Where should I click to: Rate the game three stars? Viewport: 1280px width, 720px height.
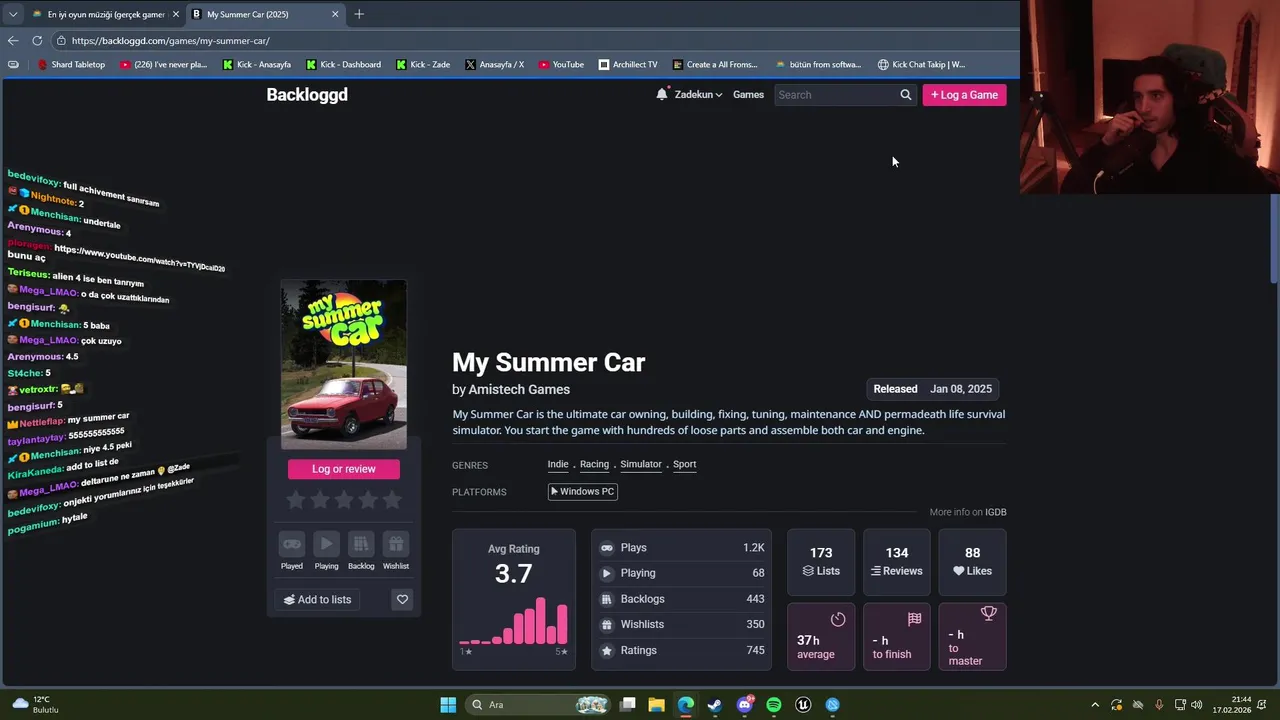pyautogui.click(x=344, y=499)
